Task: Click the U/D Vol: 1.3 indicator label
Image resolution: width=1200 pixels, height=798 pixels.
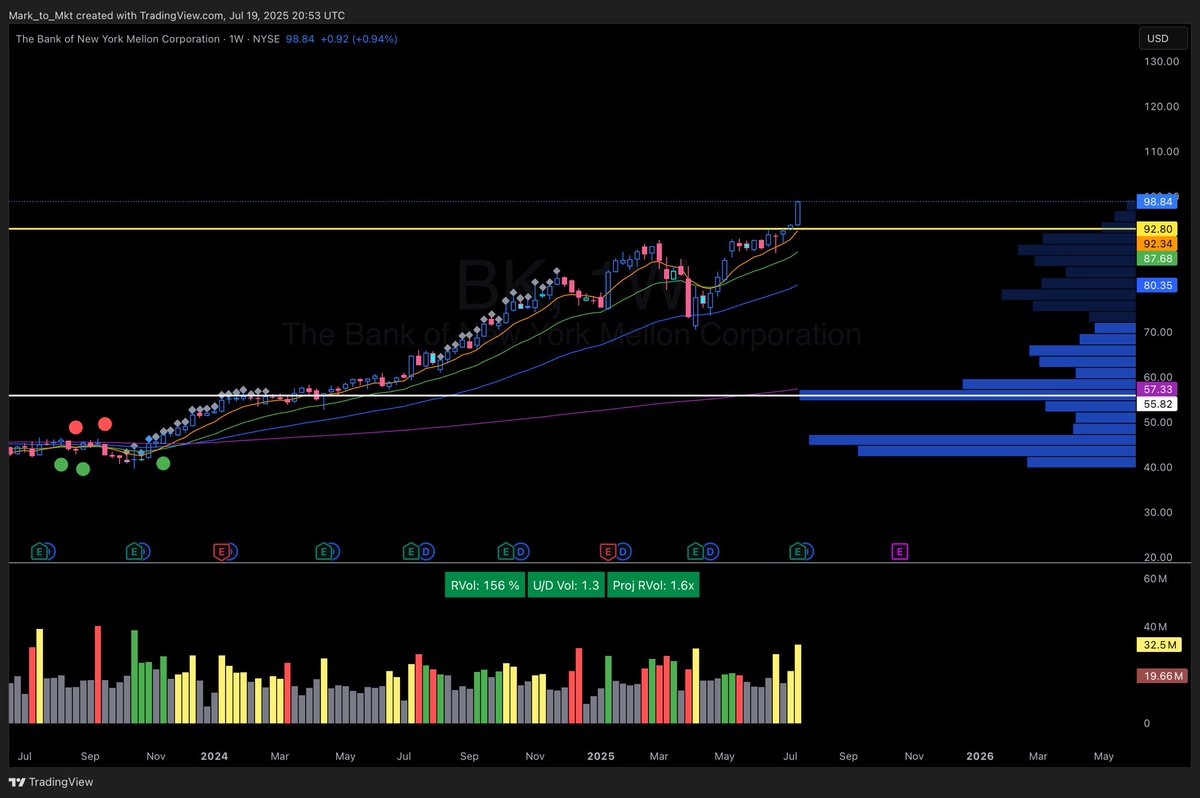Action: pyautogui.click(x=566, y=586)
